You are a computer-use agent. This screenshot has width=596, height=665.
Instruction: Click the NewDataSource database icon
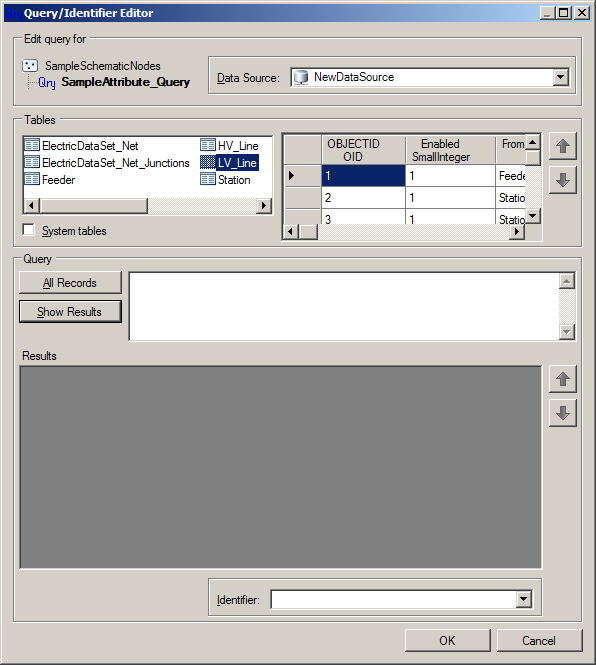(x=301, y=77)
